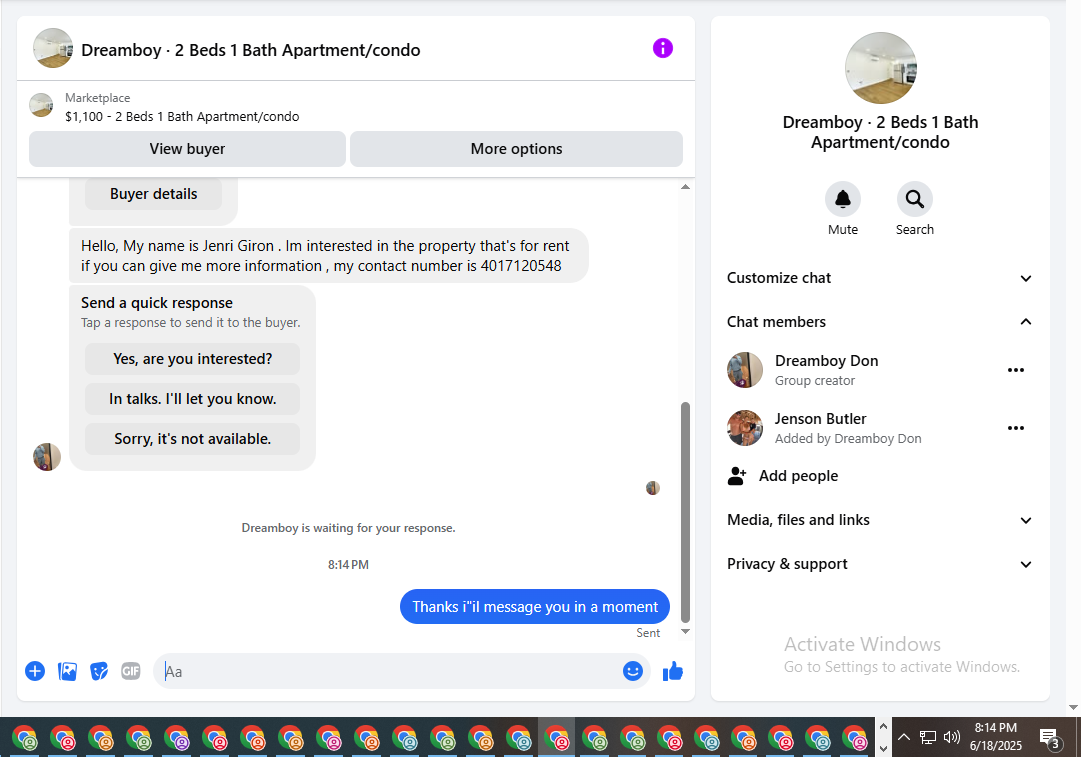Open the taskbar clock showing 6/18/2025
The width and height of the screenshot is (1081, 757).
(996, 737)
